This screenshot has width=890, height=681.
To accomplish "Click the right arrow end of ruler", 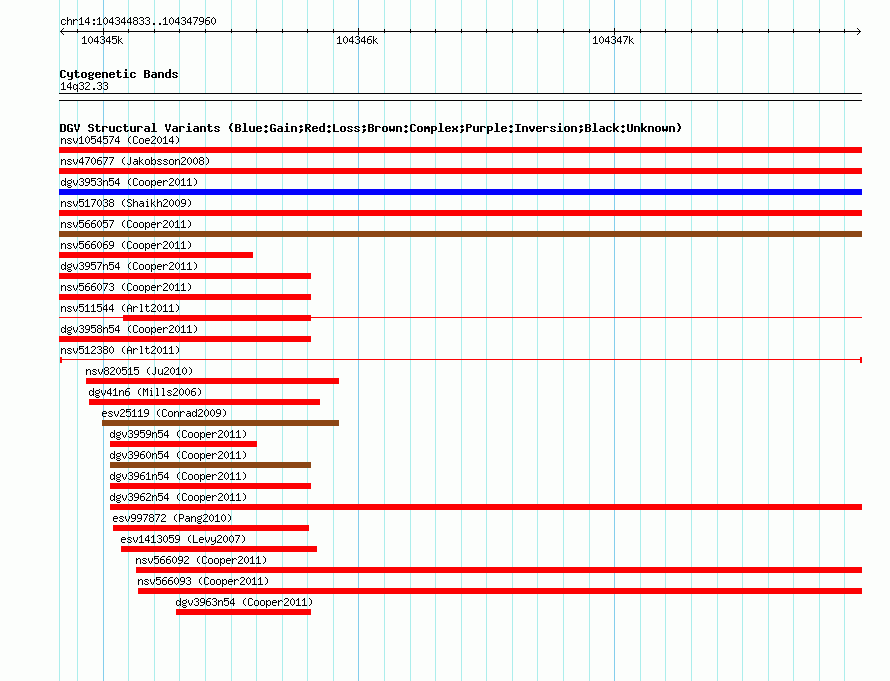I will (858, 31).
